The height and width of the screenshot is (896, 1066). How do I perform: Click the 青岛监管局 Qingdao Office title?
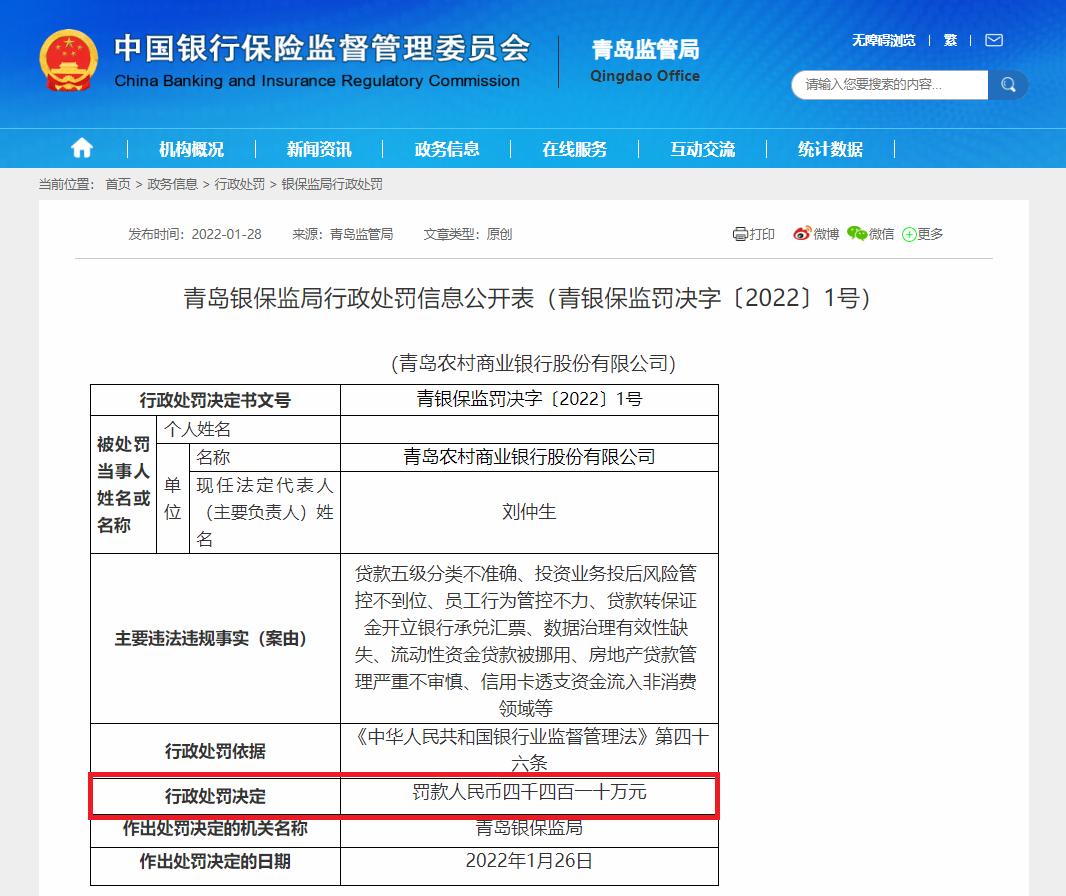[644, 61]
